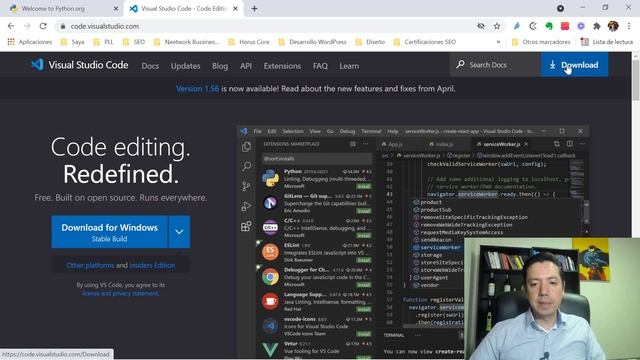640x360 pixels.
Task: Click the Source Control icon in activity bar
Action: tap(246, 186)
